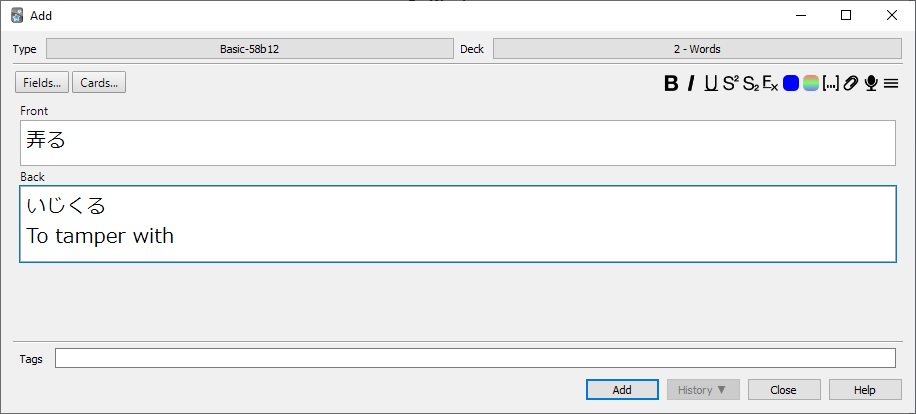Open the editor hamburger menu
The image size is (916, 414).
pyautogui.click(x=891, y=84)
